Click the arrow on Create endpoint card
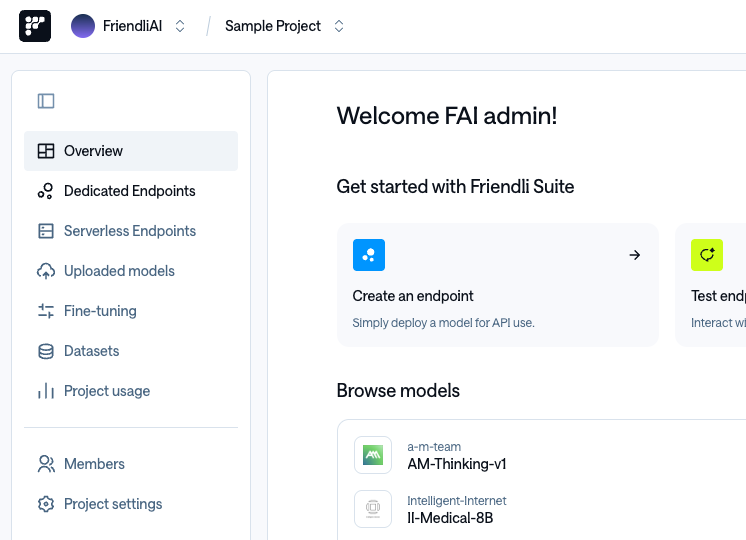Image resolution: width=746 pixels, height=540 pixels. (x=634, y=255)
